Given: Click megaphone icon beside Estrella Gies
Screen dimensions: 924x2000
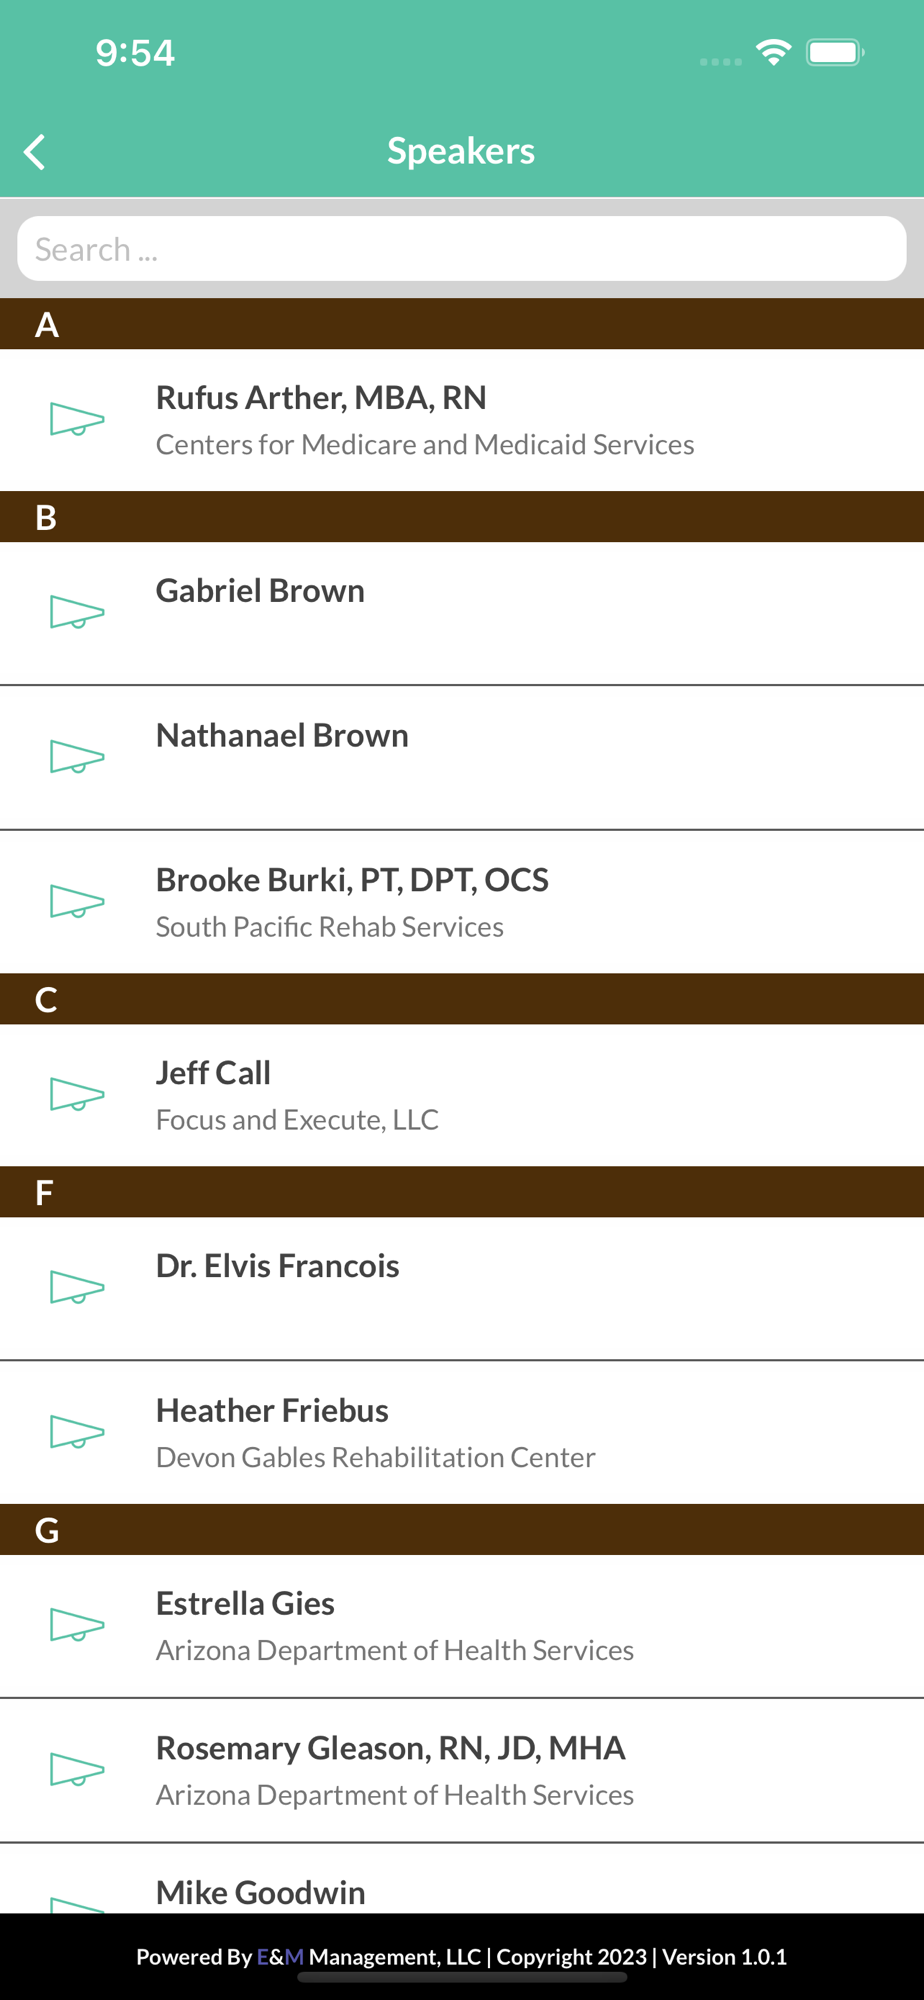Looking at the screenshot, I should coord(77,1625).
